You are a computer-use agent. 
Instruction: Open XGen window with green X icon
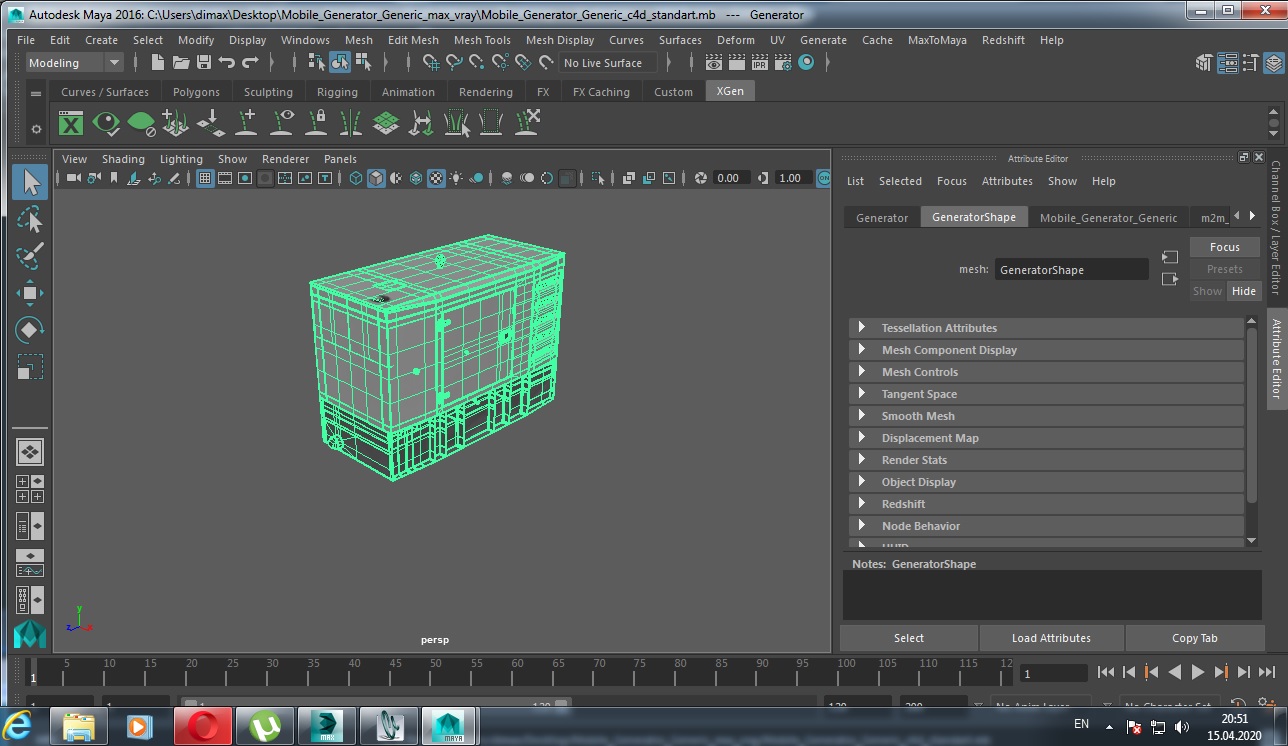coord(71,123)
